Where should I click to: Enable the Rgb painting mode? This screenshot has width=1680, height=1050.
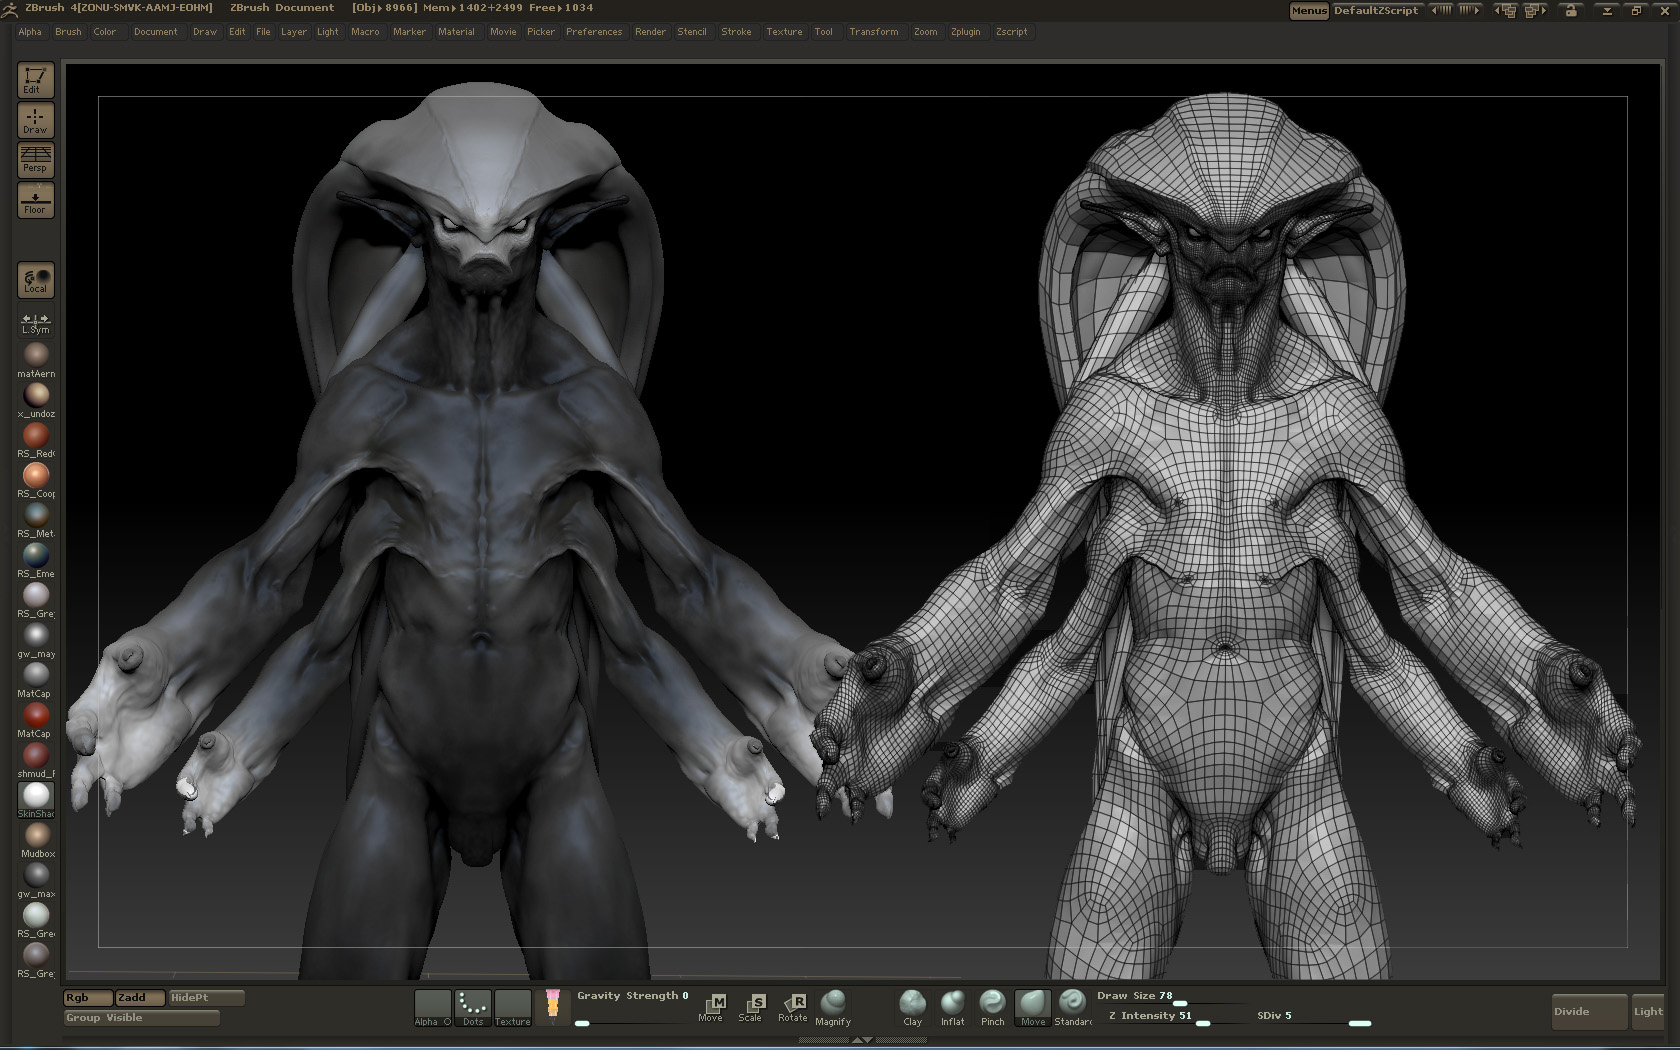point(87,998)
